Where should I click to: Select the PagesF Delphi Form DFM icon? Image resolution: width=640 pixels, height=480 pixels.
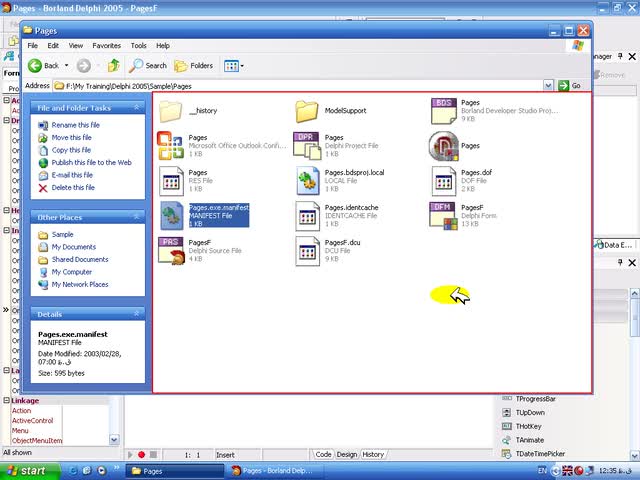tap(444, 216)
